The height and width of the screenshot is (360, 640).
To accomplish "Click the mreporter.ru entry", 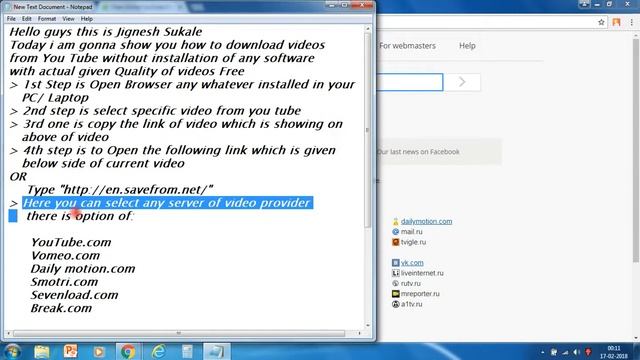I will coord(420,293).
